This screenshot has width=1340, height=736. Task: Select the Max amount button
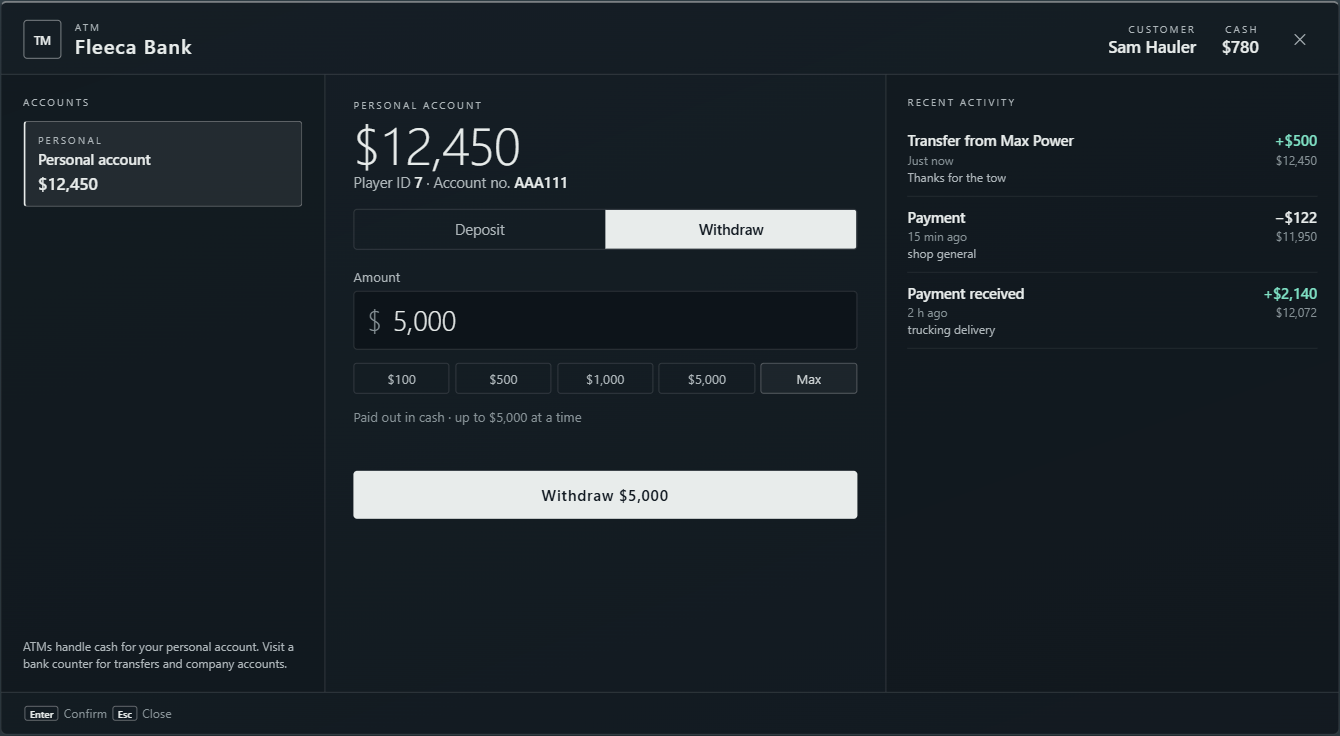(809, 379)
